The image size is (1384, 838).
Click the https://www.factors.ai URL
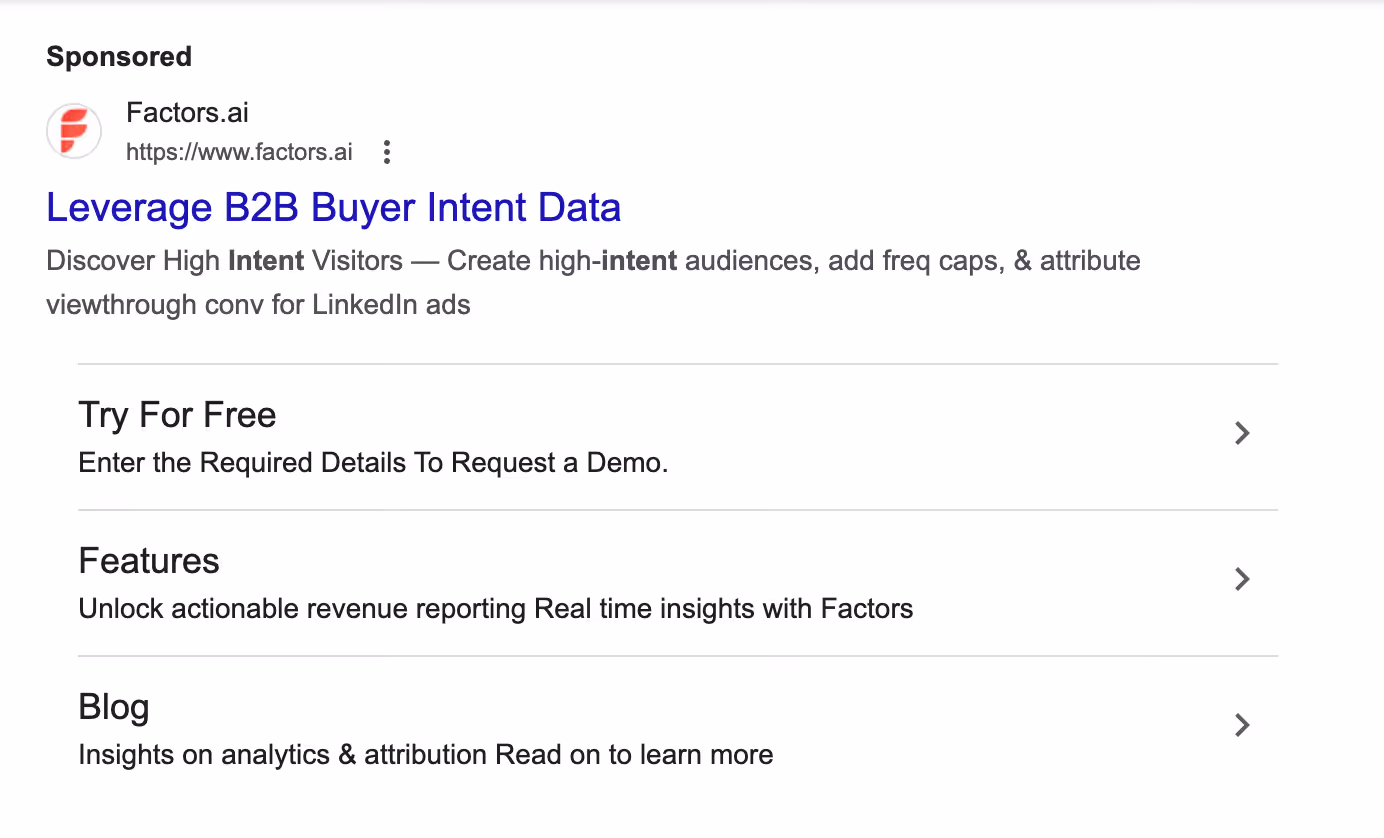[x=239, y=153]
